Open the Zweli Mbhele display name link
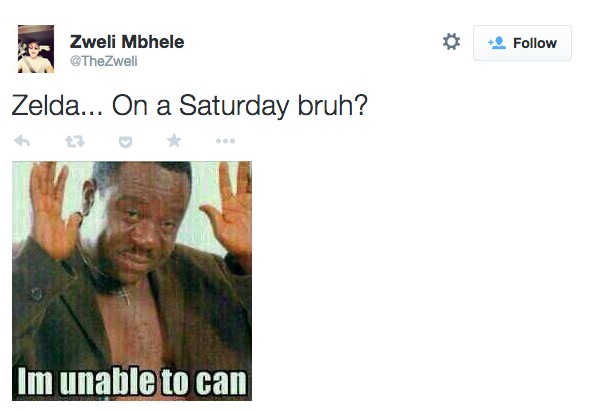 click(127, 42)
